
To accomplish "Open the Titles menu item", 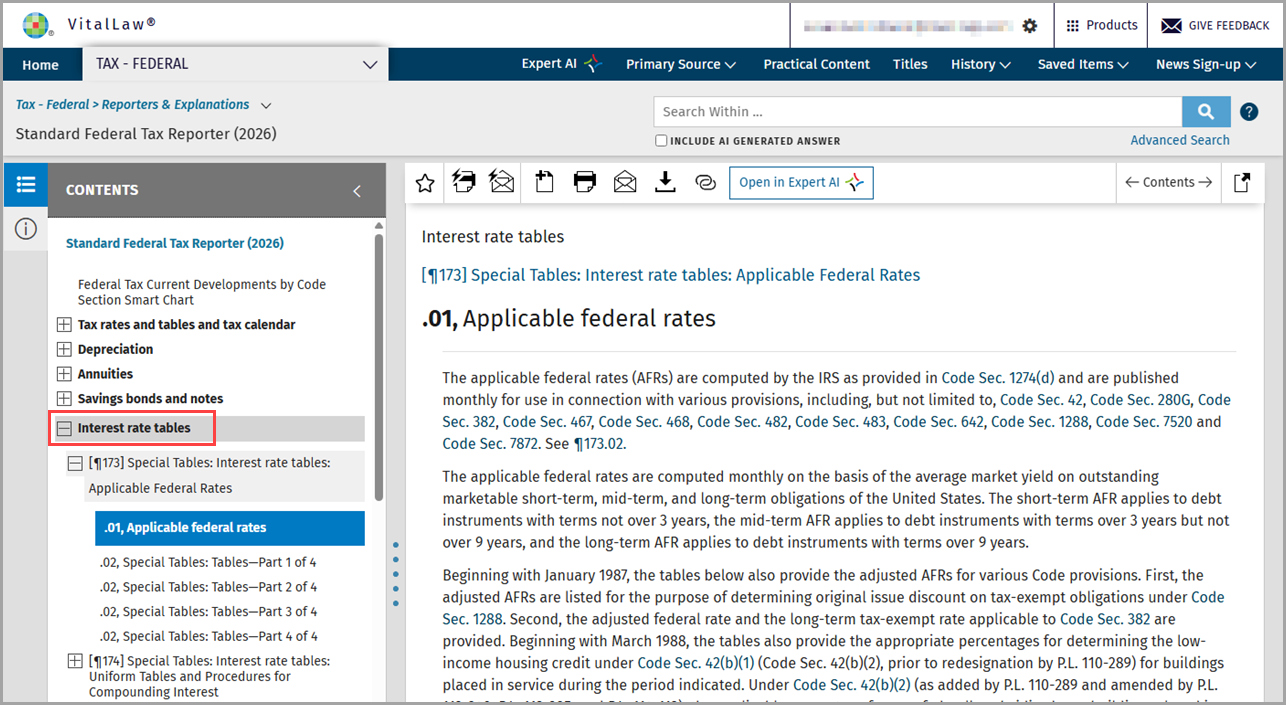I will coord(910,64).
